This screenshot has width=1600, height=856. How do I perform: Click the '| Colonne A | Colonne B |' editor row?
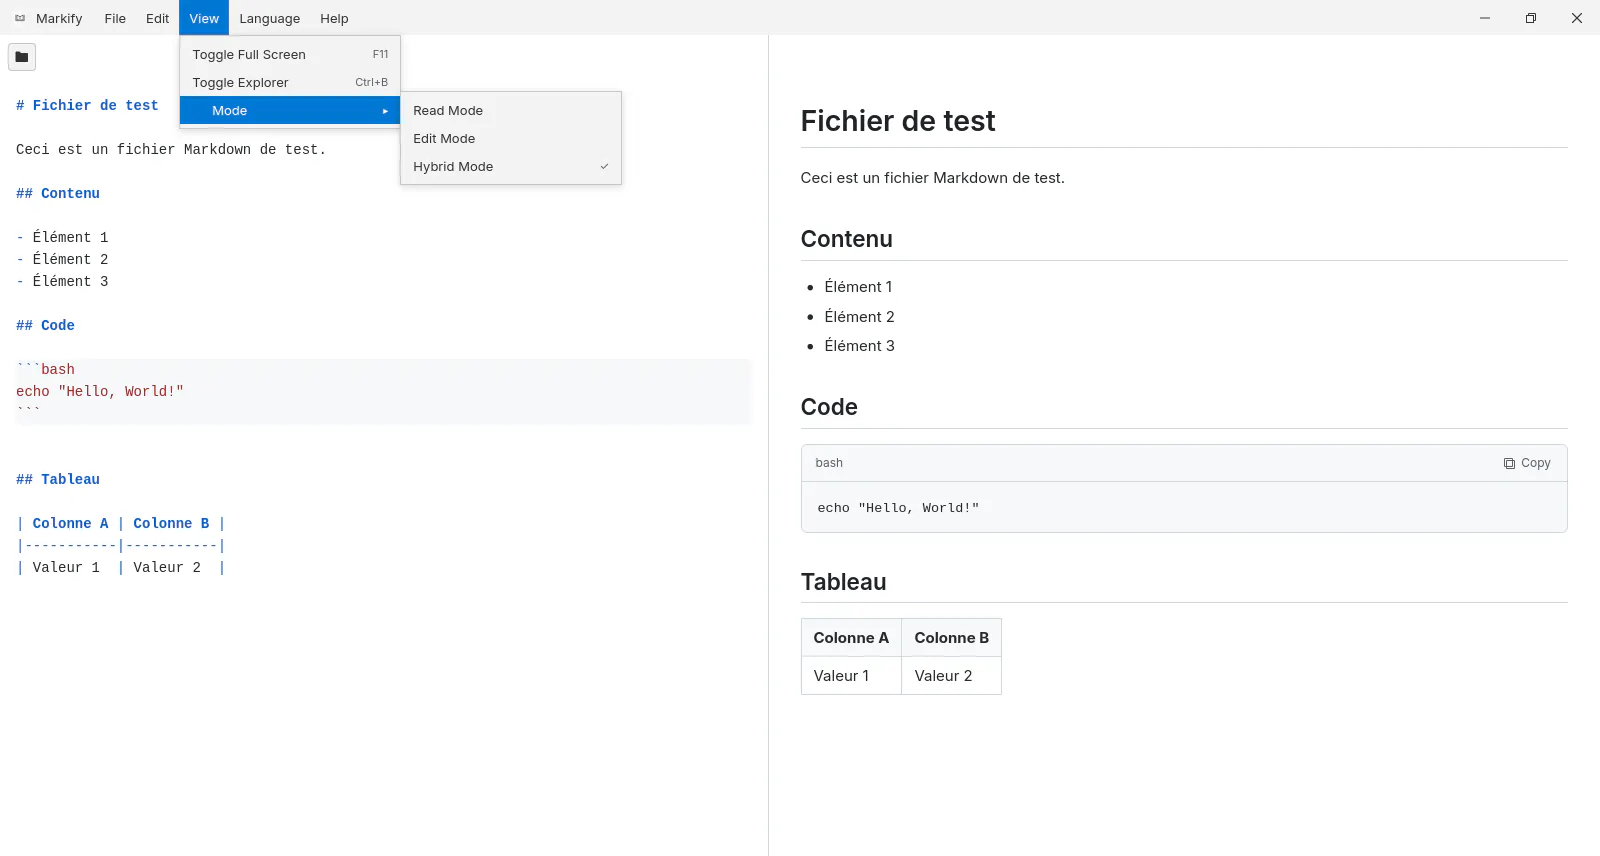121,523
